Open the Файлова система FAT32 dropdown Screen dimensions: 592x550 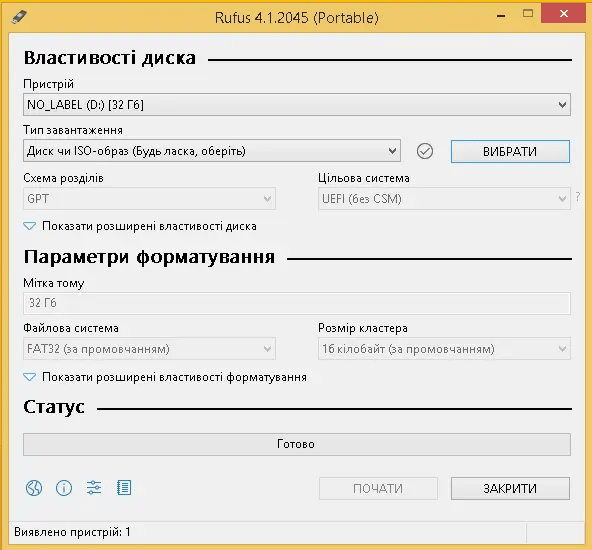(149, 348)
